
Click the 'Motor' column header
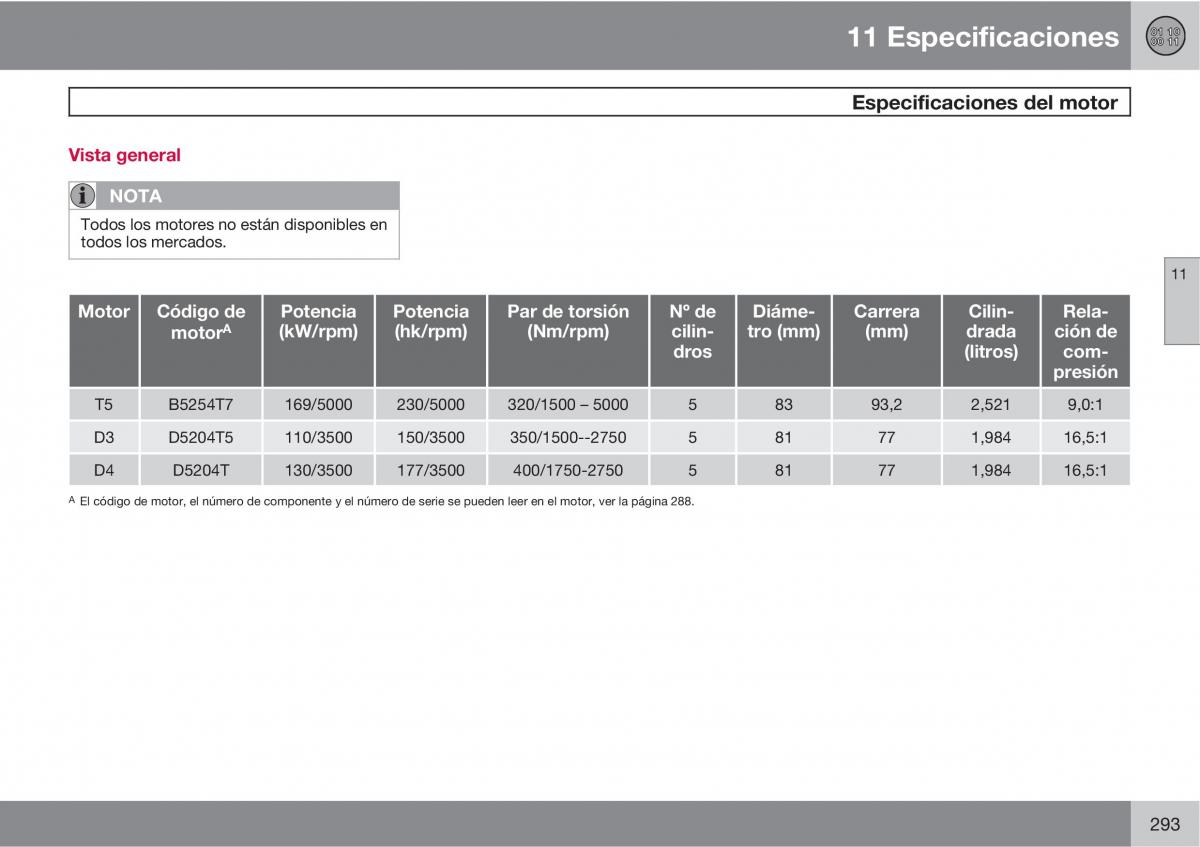pyautogui.click(x=104, y=340)
